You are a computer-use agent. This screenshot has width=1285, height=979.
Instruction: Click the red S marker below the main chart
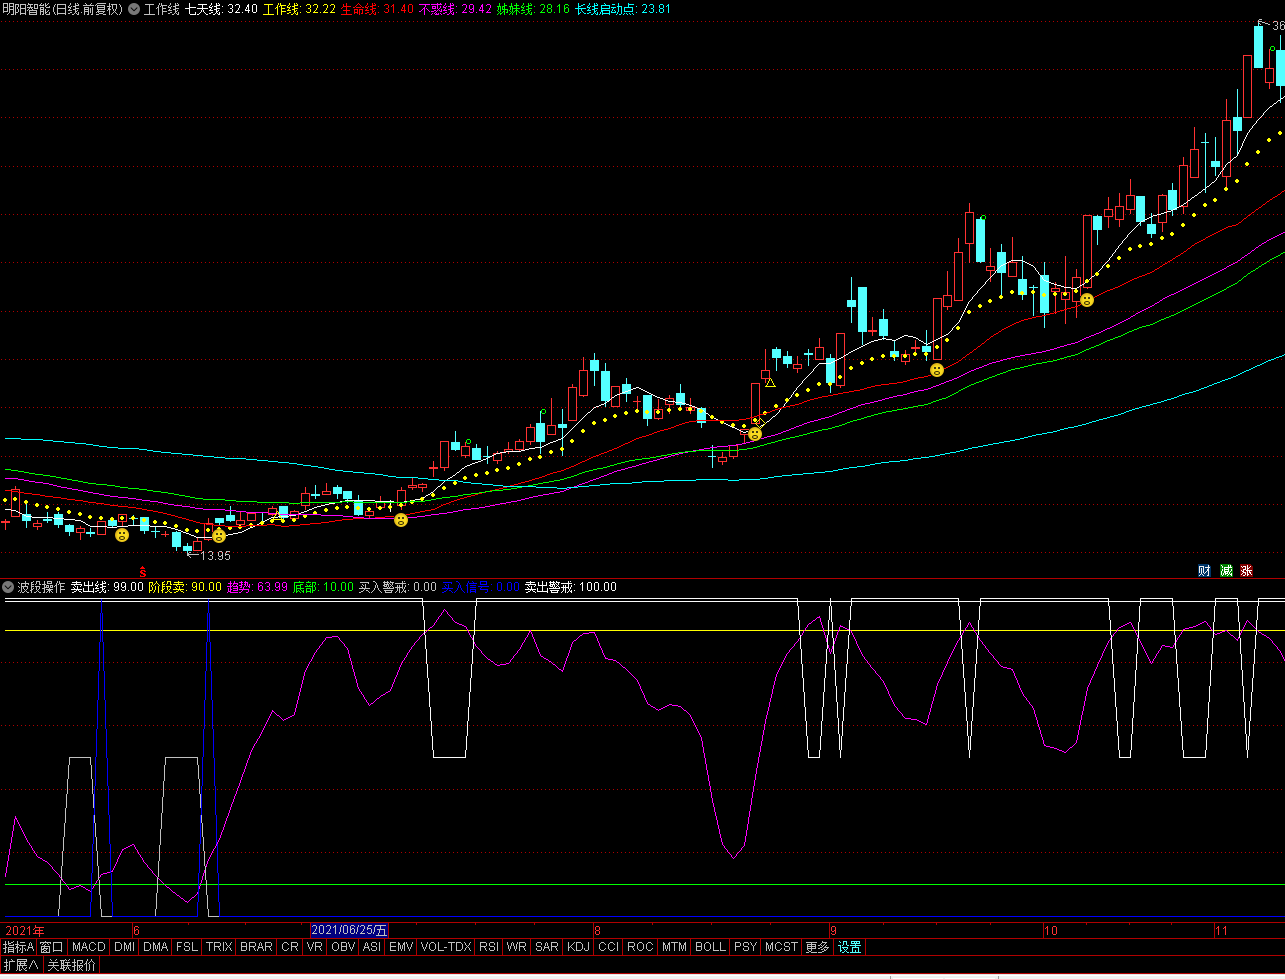coord(142,571)
